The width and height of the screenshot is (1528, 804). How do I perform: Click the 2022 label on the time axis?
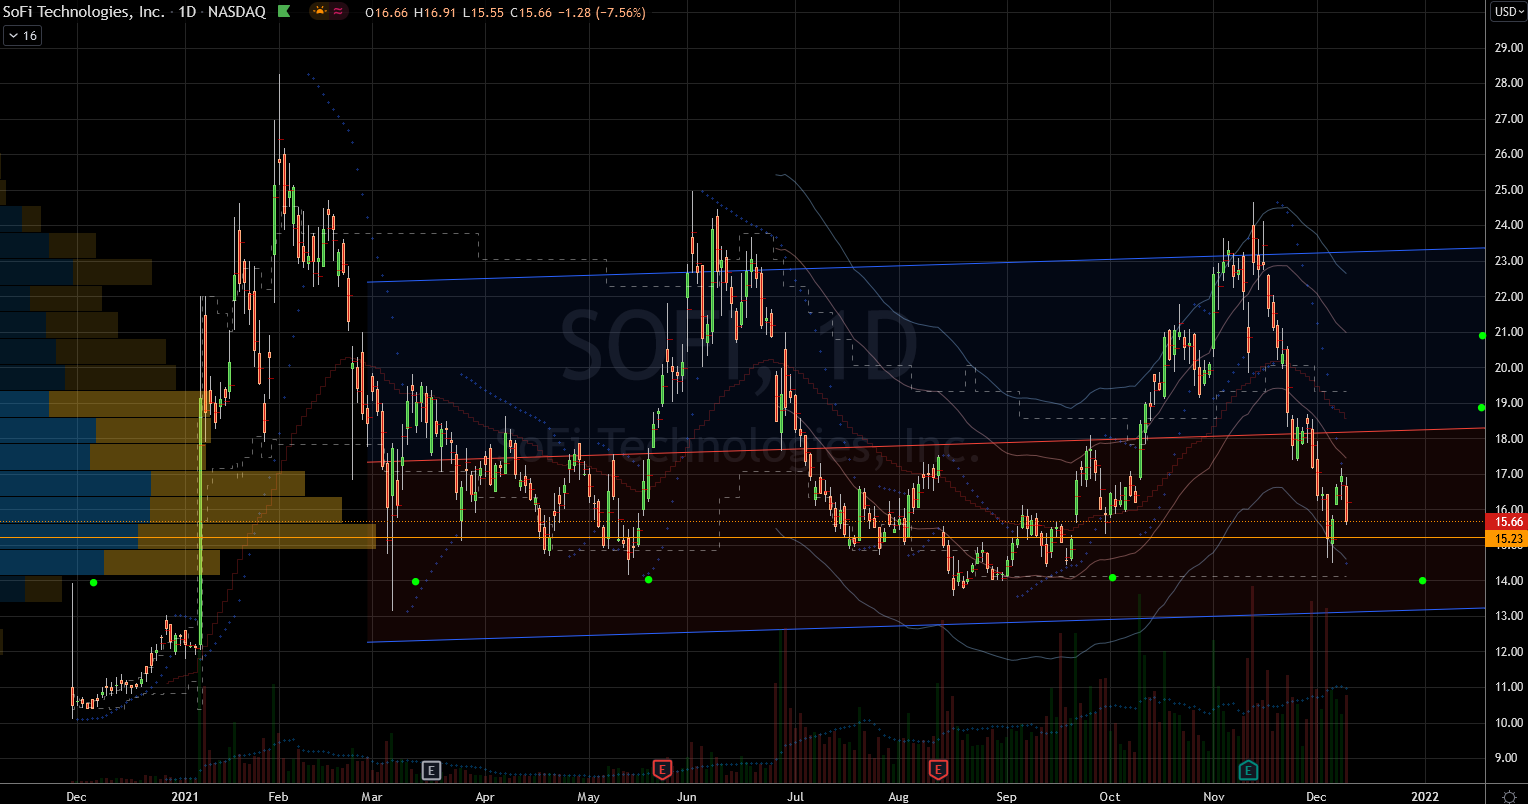1423,796
